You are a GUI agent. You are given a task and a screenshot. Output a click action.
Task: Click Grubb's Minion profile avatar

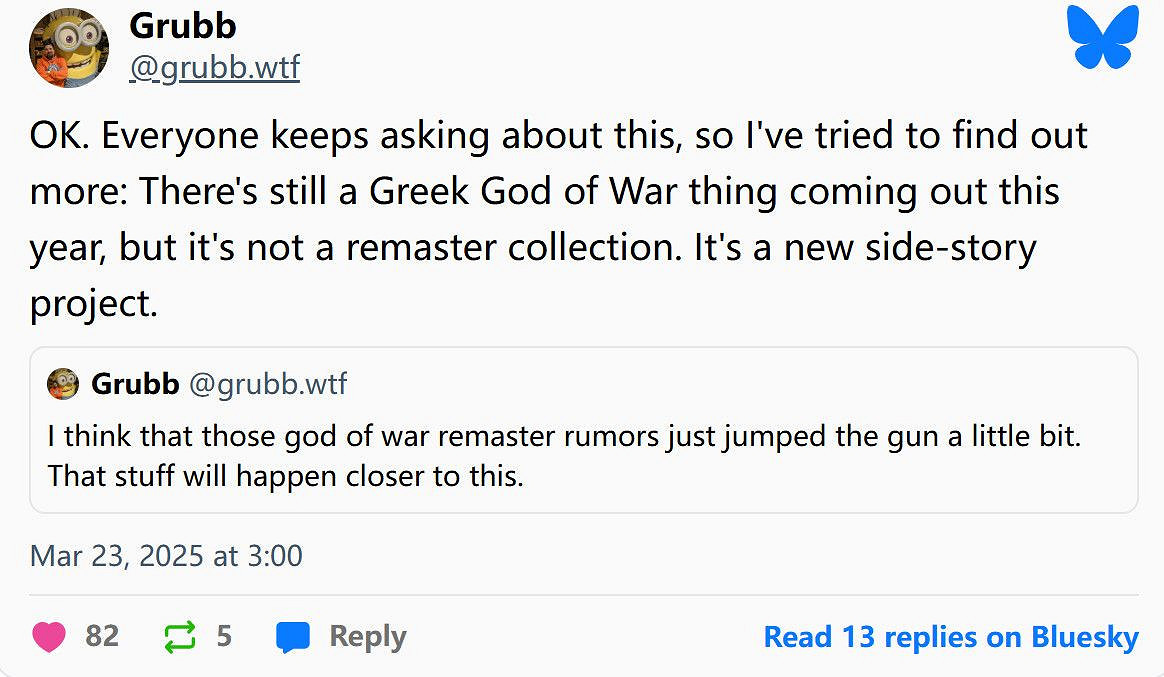pos(69,47)
